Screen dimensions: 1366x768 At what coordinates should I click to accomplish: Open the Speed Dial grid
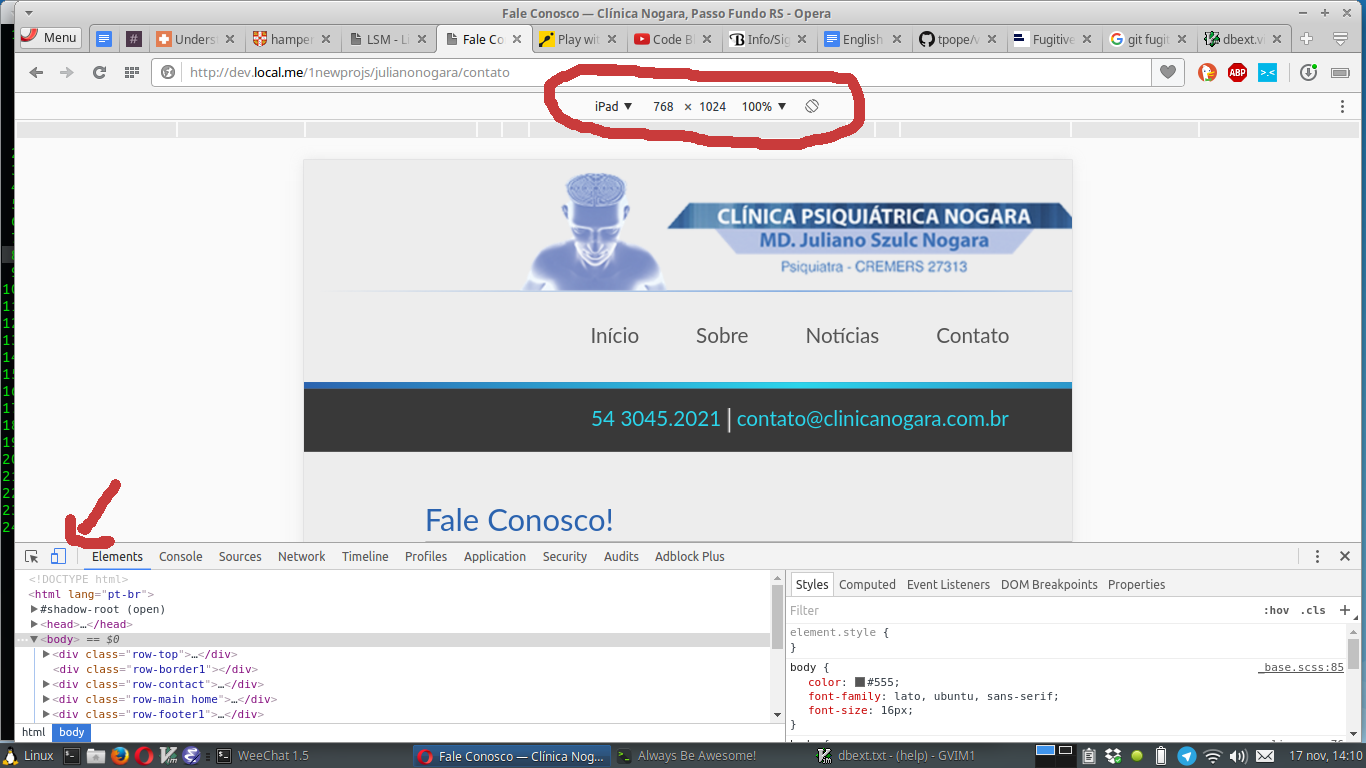[x=131, y=72]
